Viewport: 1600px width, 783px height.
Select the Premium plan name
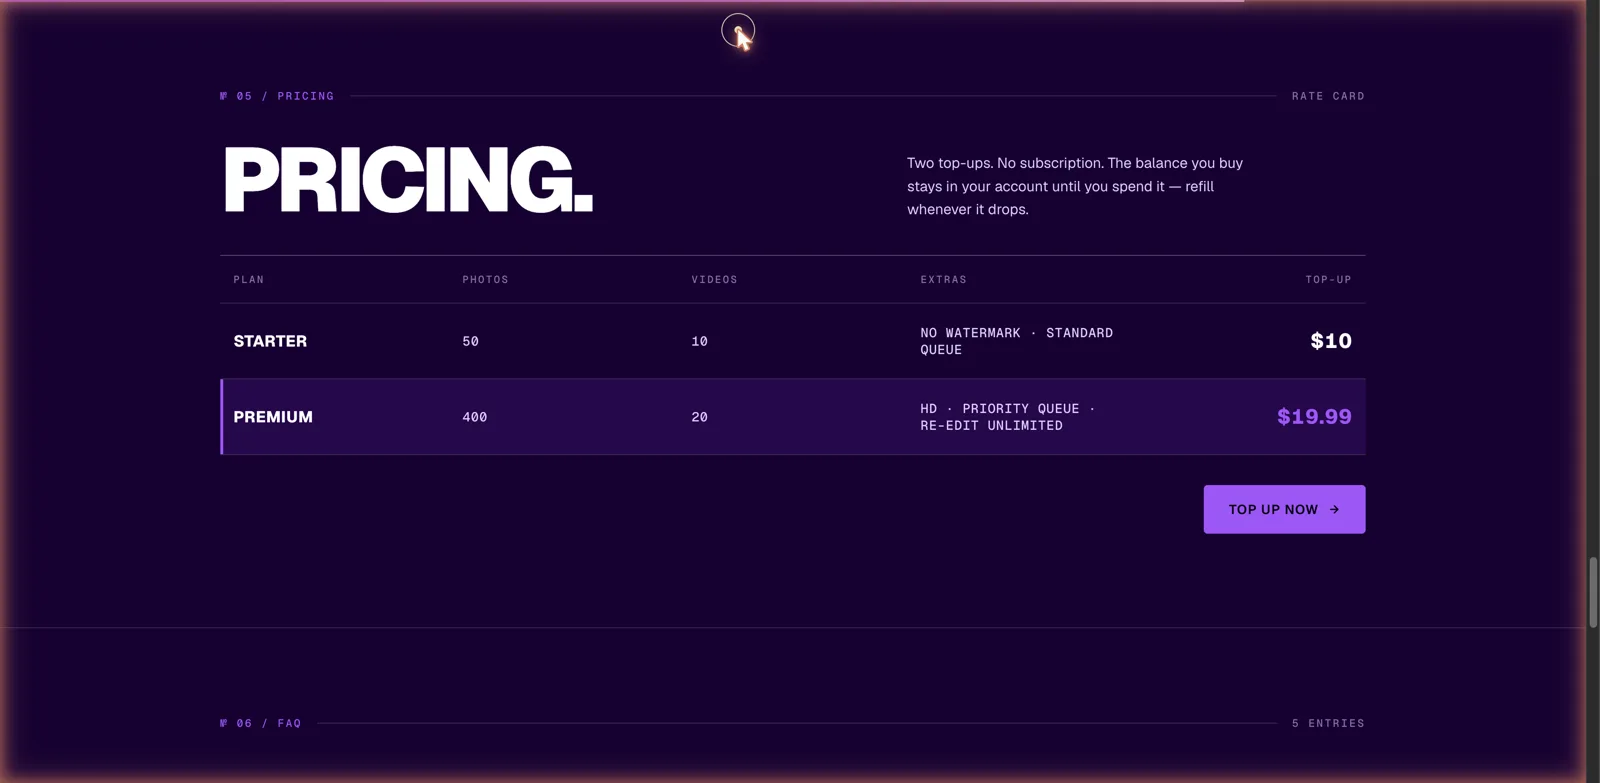pyautogui.click(x=273, y=417)
